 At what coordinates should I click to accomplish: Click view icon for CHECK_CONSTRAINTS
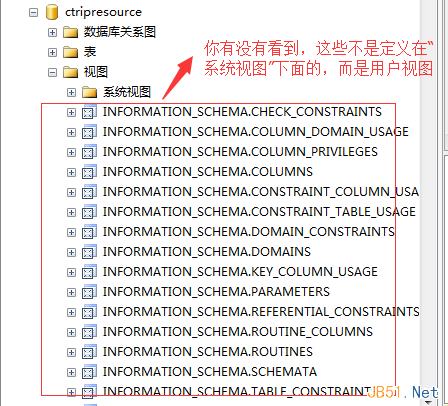(89, 112)
